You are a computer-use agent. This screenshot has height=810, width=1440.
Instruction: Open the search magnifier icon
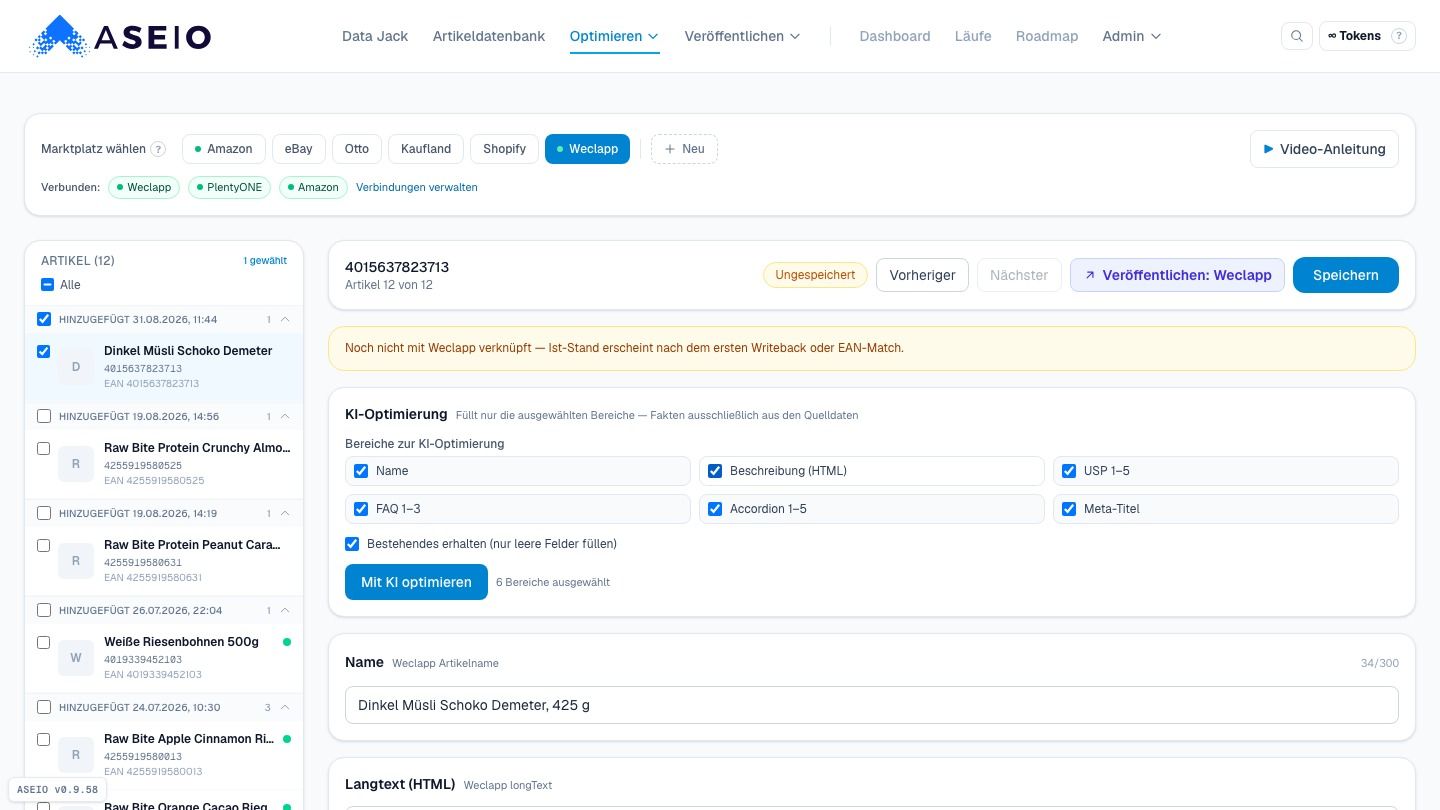(1296, 36)
